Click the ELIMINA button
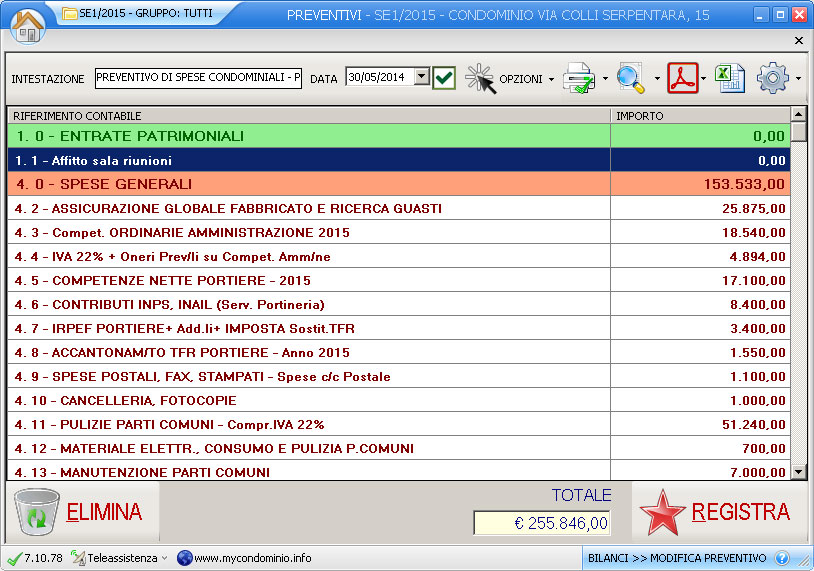 tap(80, 512)
